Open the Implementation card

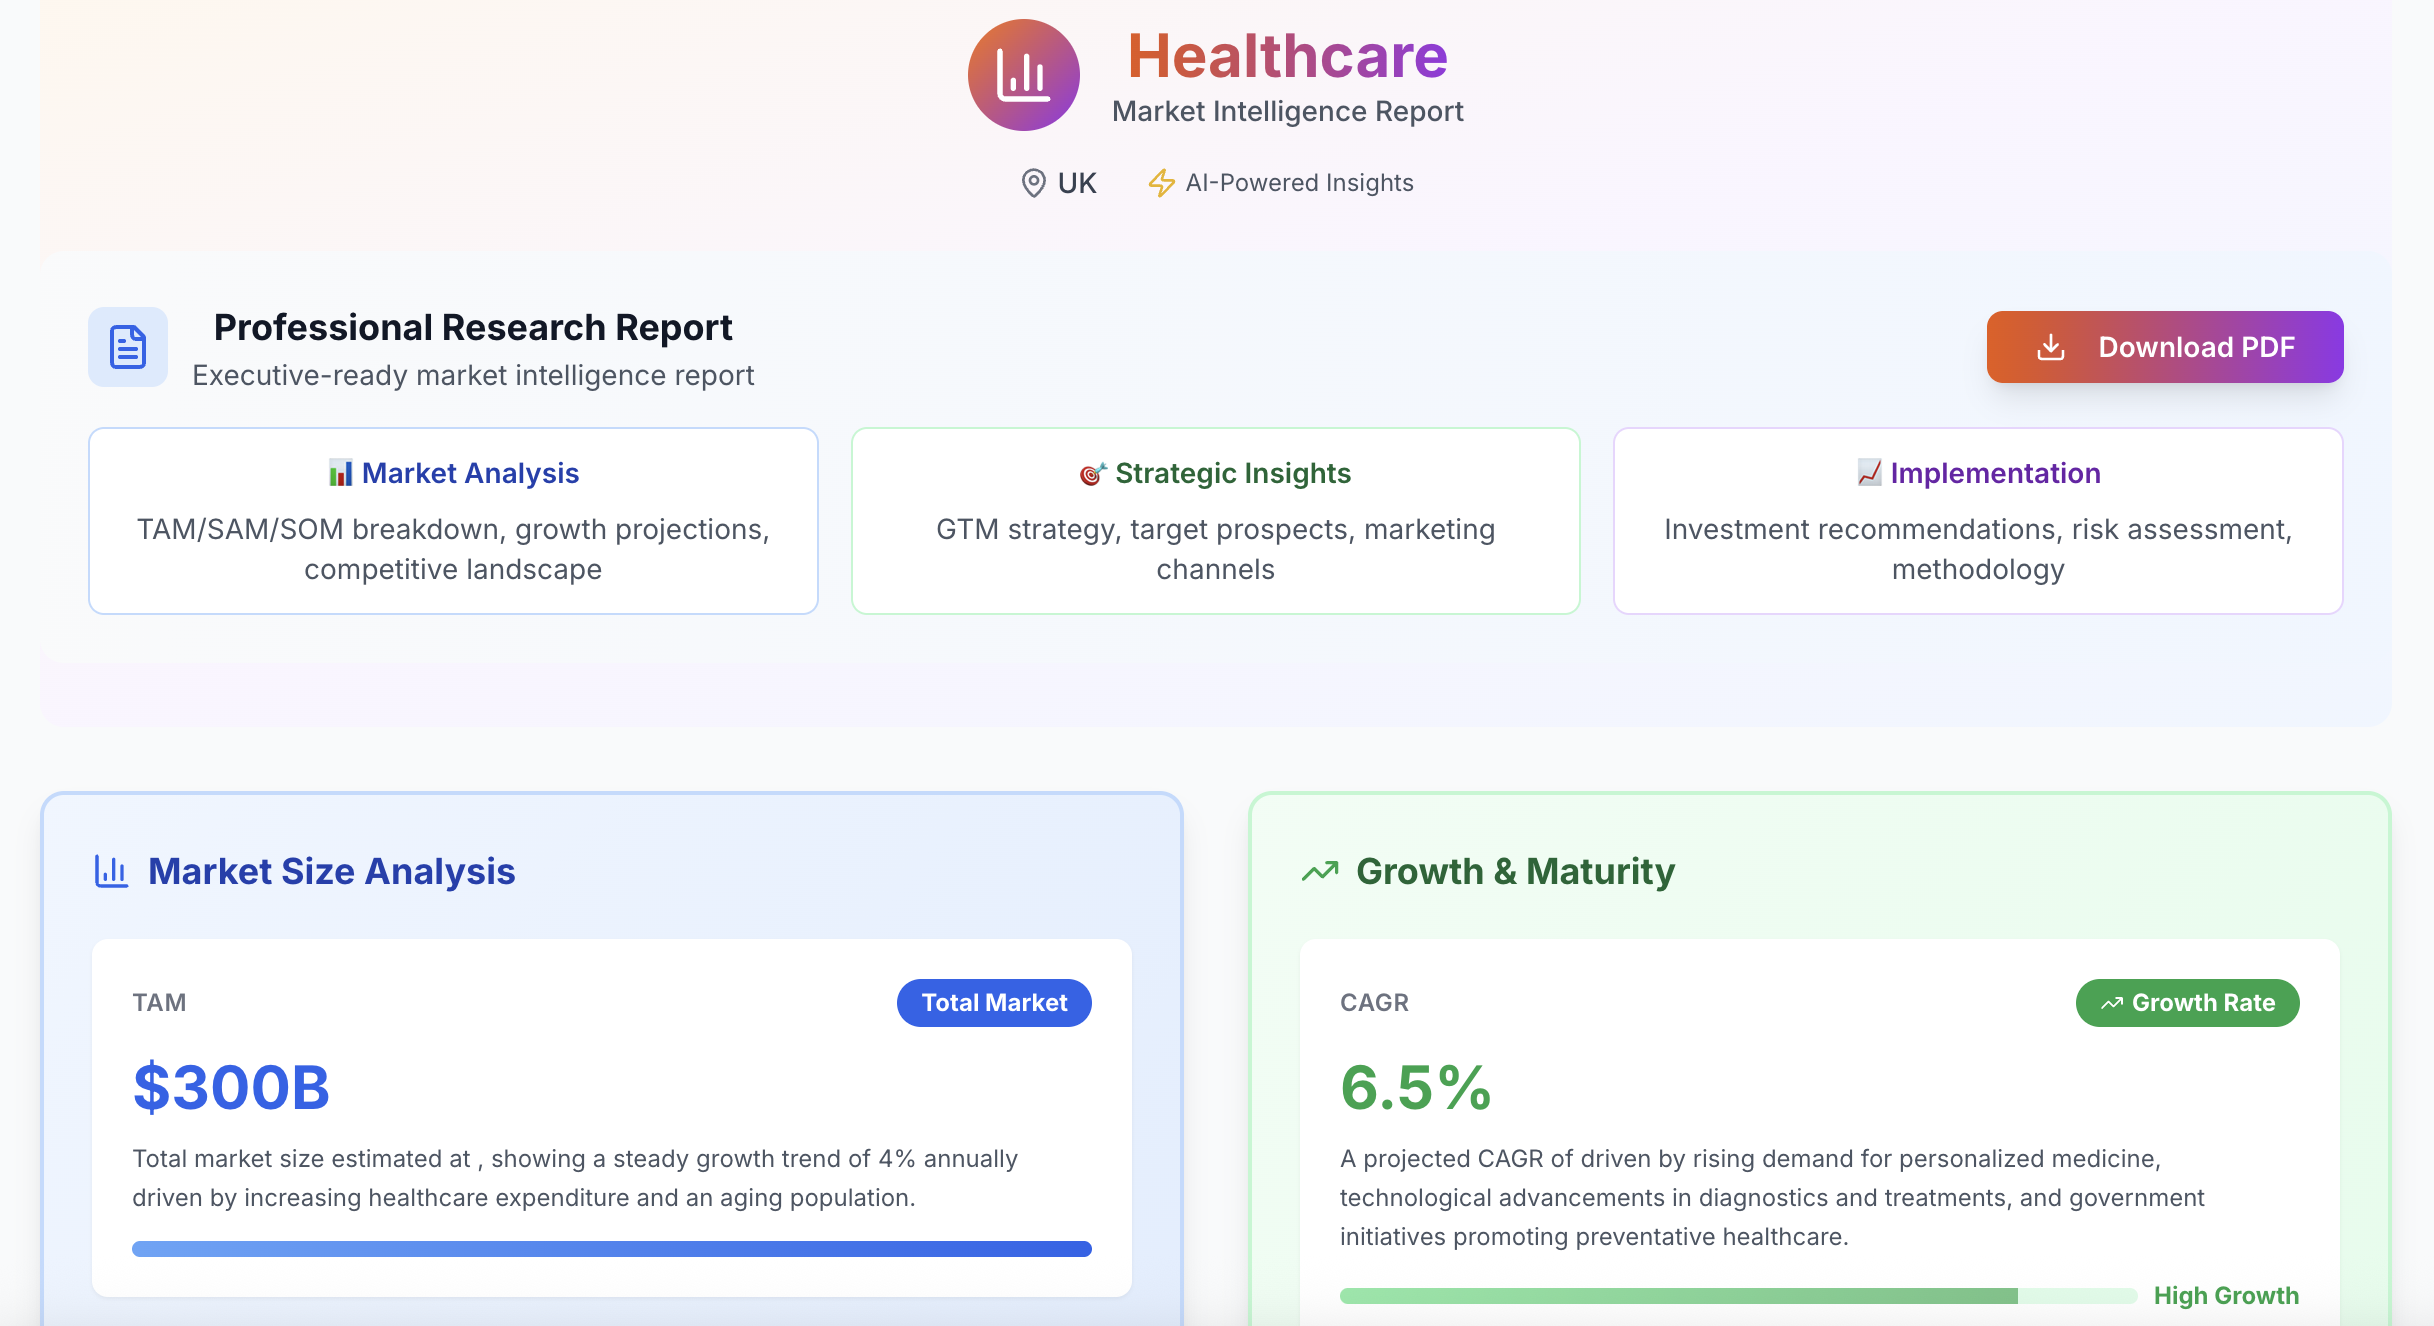[1977, 521]
